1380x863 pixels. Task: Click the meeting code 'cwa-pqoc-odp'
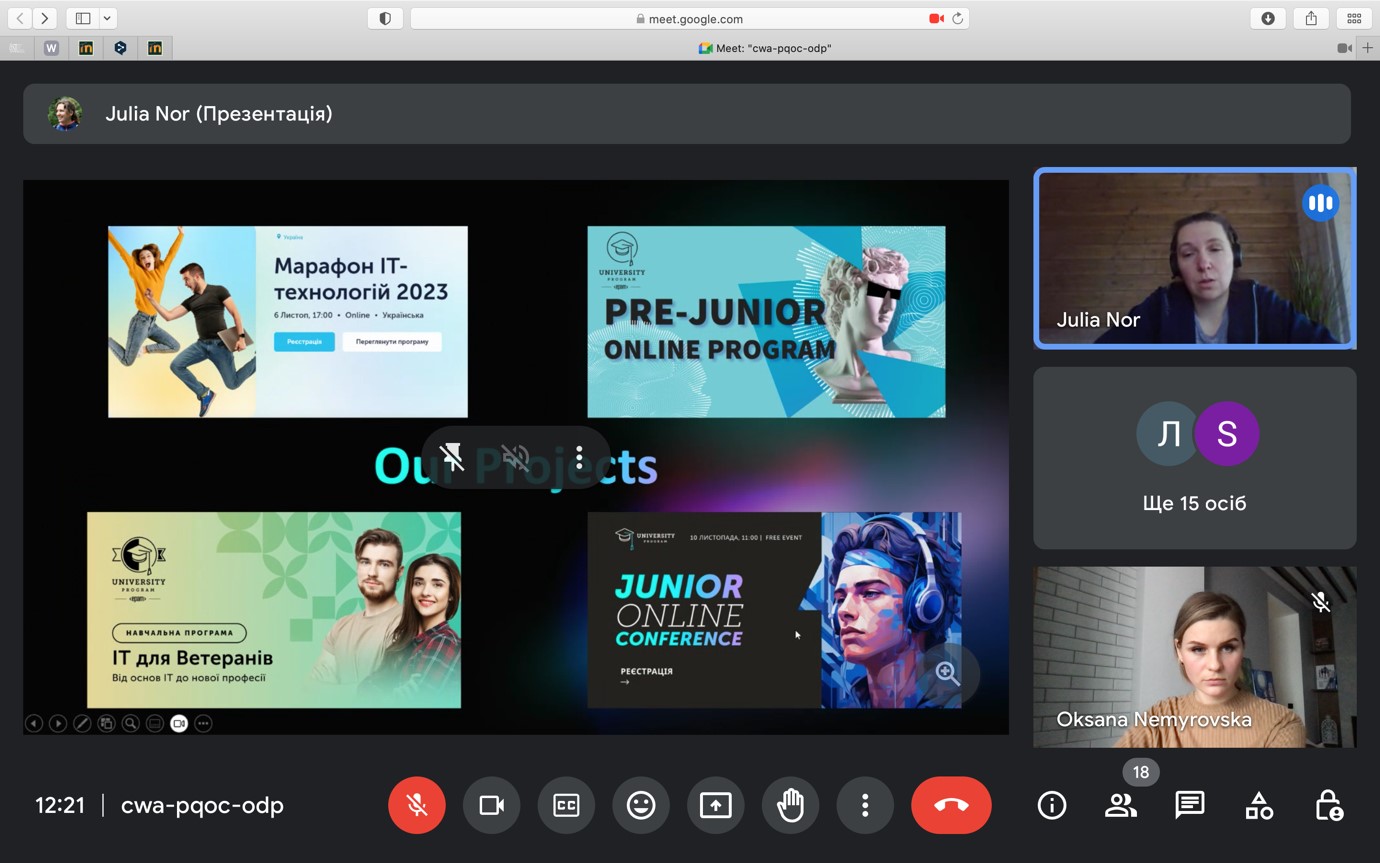(x=202, y=806)
